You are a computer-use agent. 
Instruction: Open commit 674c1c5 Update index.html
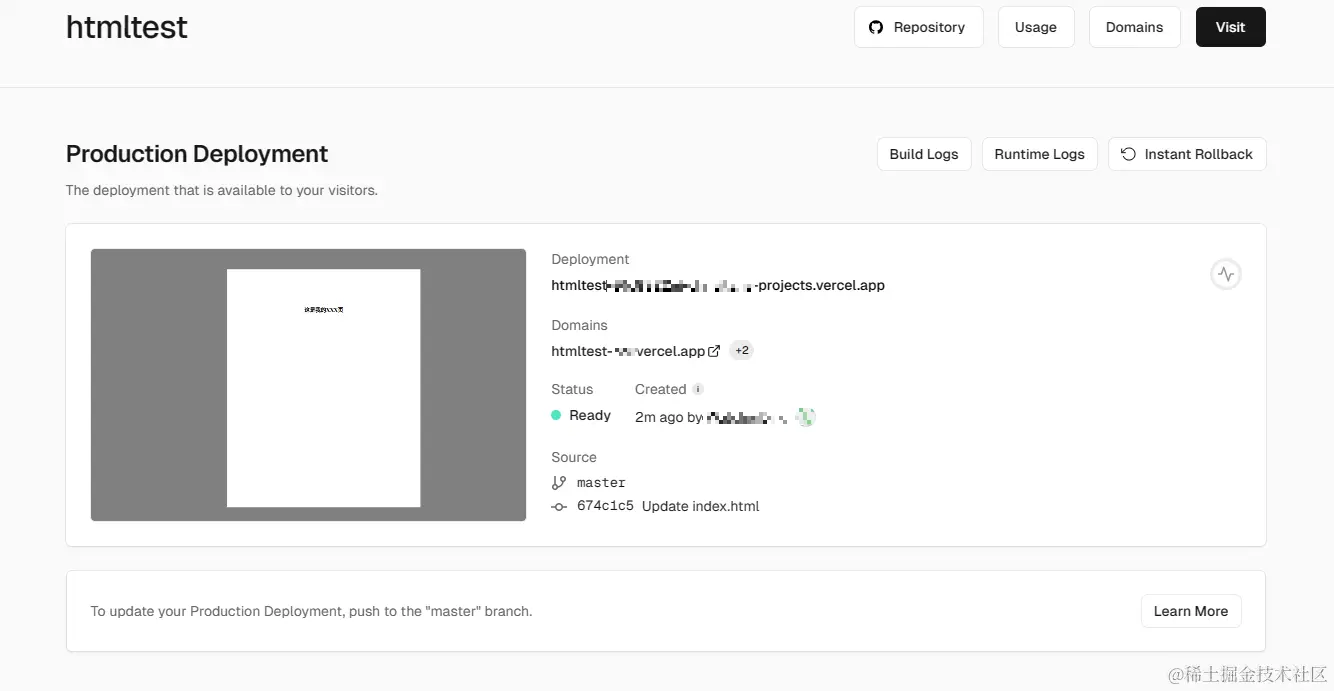pos(668,506)
